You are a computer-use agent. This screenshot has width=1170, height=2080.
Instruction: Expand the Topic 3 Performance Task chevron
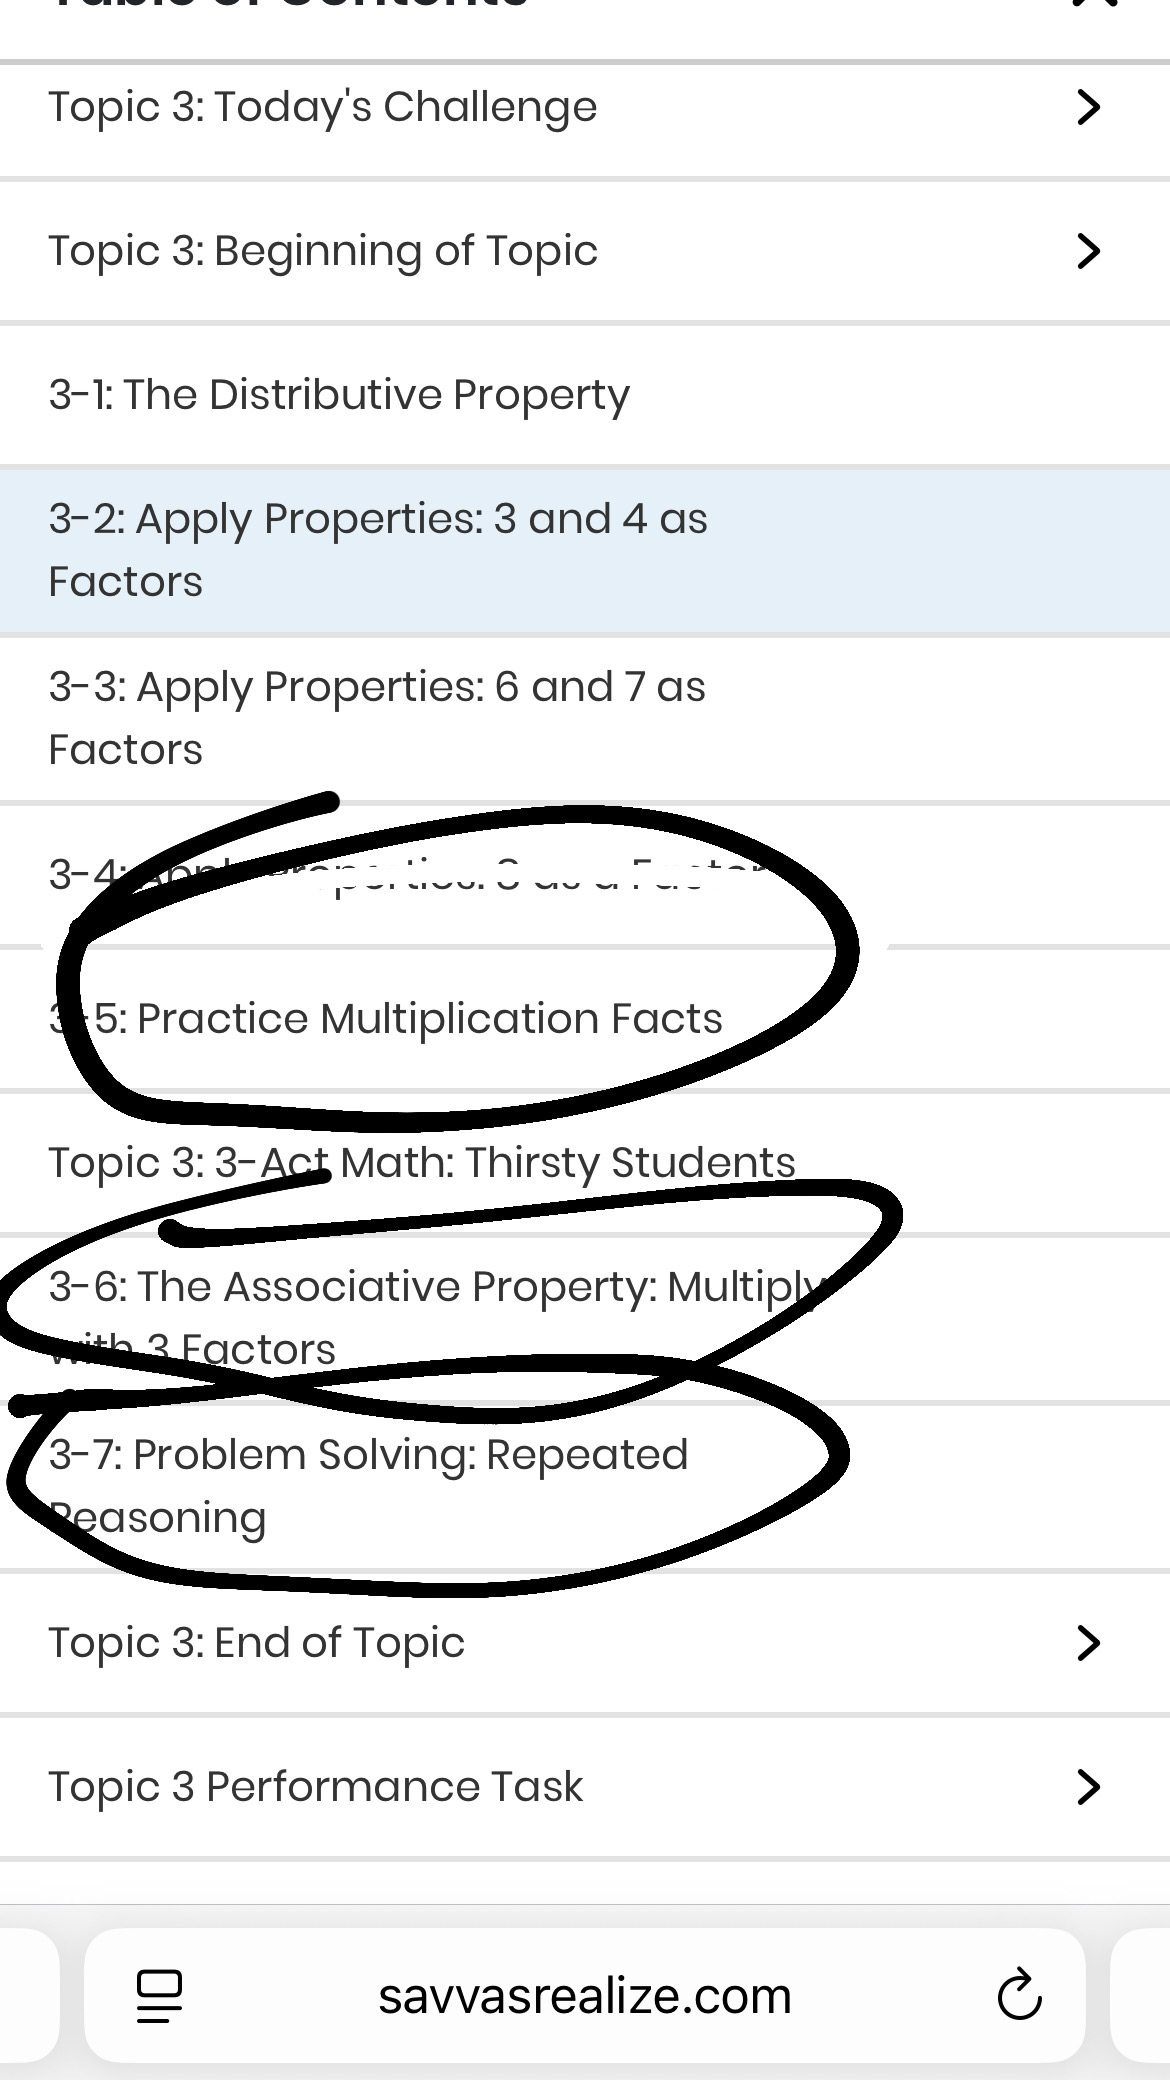tap(1088, 1787)
